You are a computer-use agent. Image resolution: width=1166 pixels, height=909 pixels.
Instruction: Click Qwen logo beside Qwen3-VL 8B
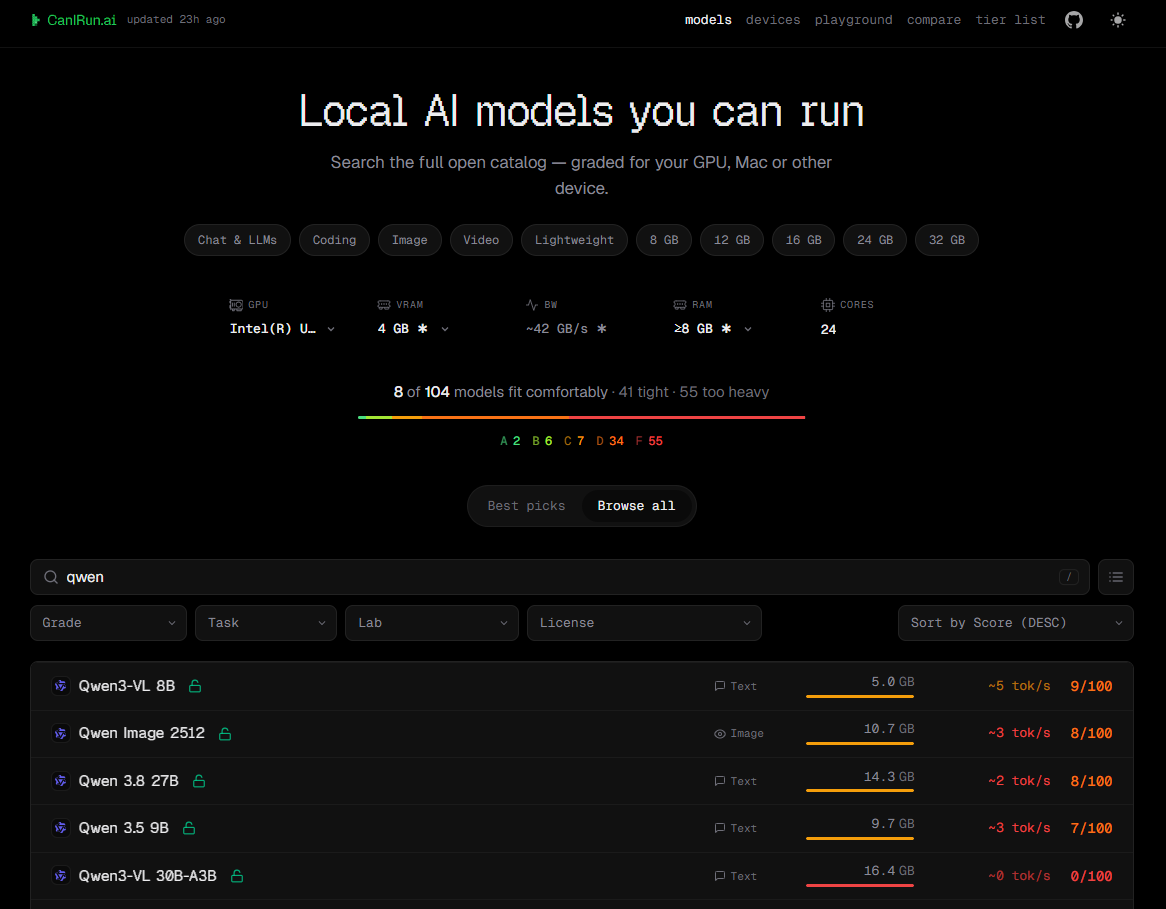pyautogui.click(x=61, y=686)
